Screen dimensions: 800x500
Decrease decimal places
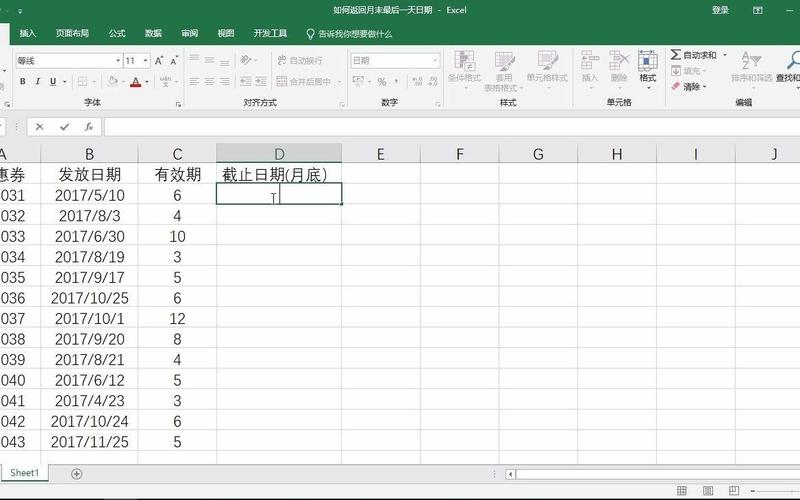click(x=433, y=82)
